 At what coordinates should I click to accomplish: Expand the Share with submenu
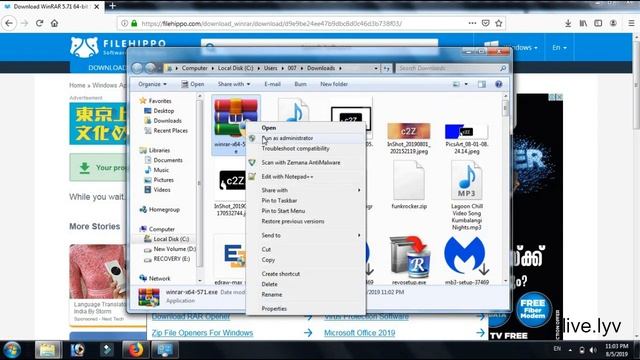306,190
